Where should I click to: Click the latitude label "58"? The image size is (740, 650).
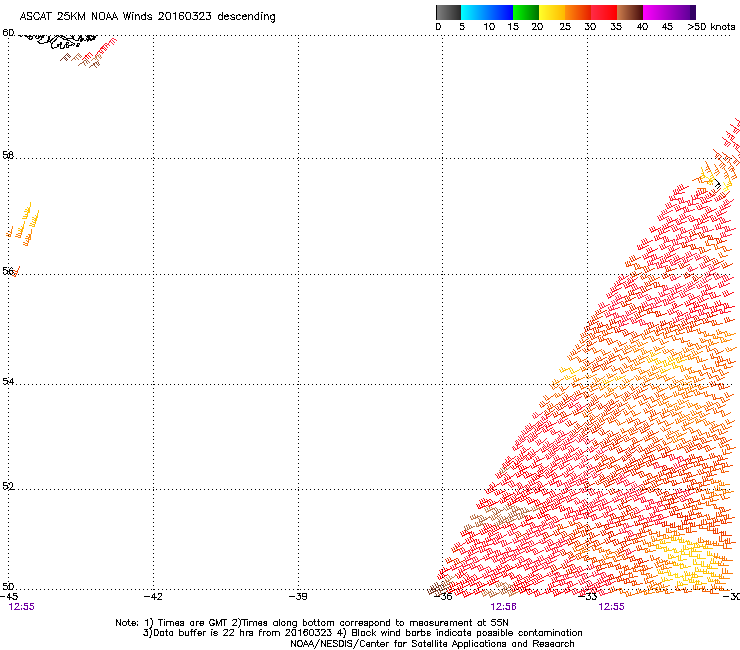pos(8,155)
